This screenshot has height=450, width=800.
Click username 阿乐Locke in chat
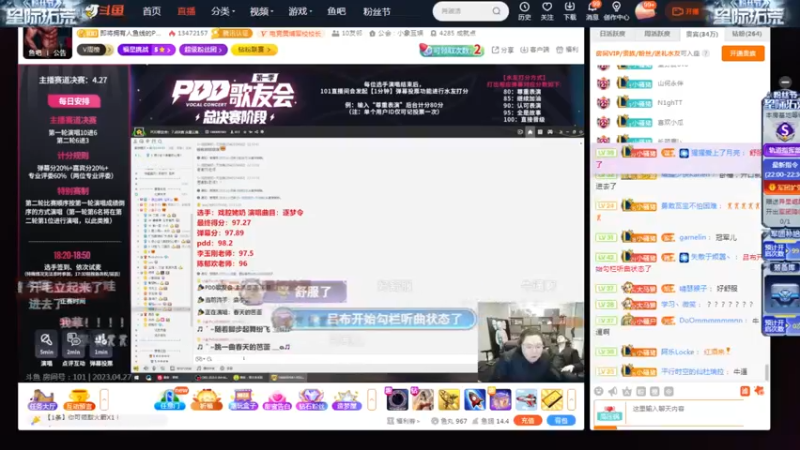click(x=678, y=352)
